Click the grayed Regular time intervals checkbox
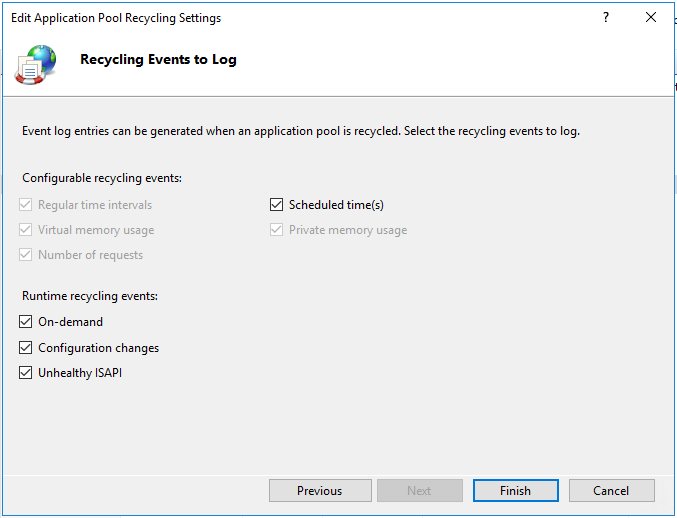This screenshot has height=518, width=677. pyautogui.click(x=26, y=205)
